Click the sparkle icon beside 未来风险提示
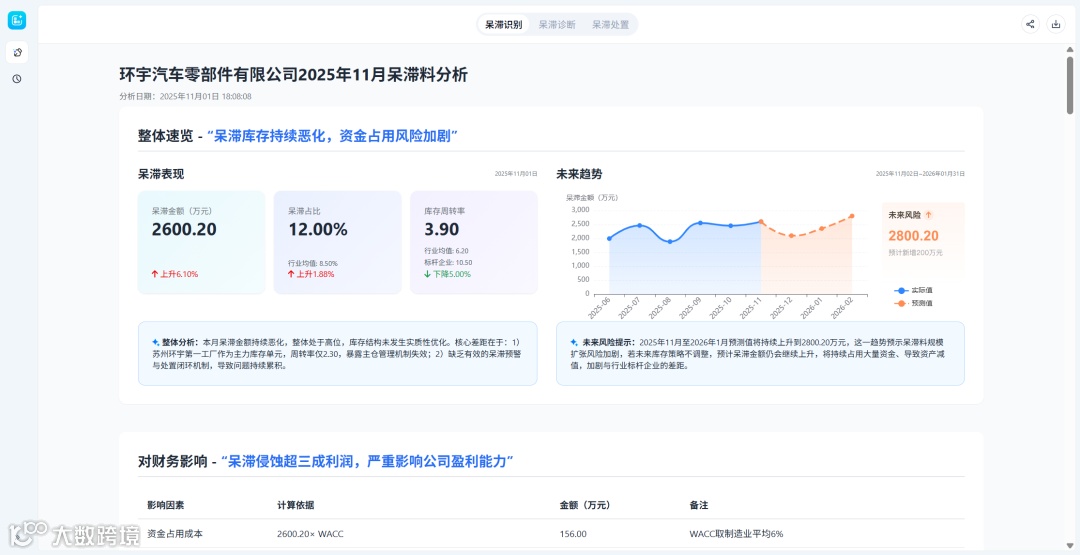The image size is (1080, 555). point(574,342)
